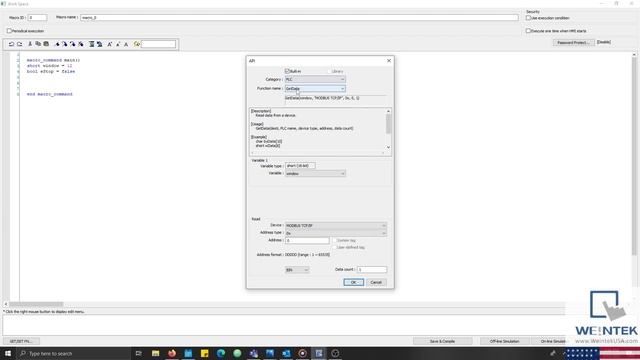Click the Address input field

tap(307, 241)
